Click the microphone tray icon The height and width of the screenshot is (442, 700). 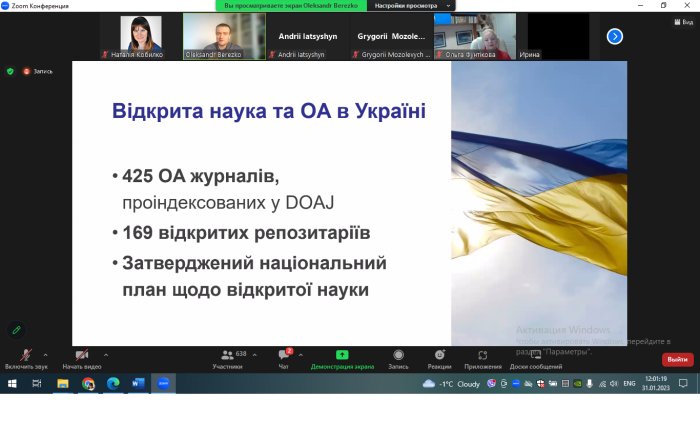(x=589, y=384)
